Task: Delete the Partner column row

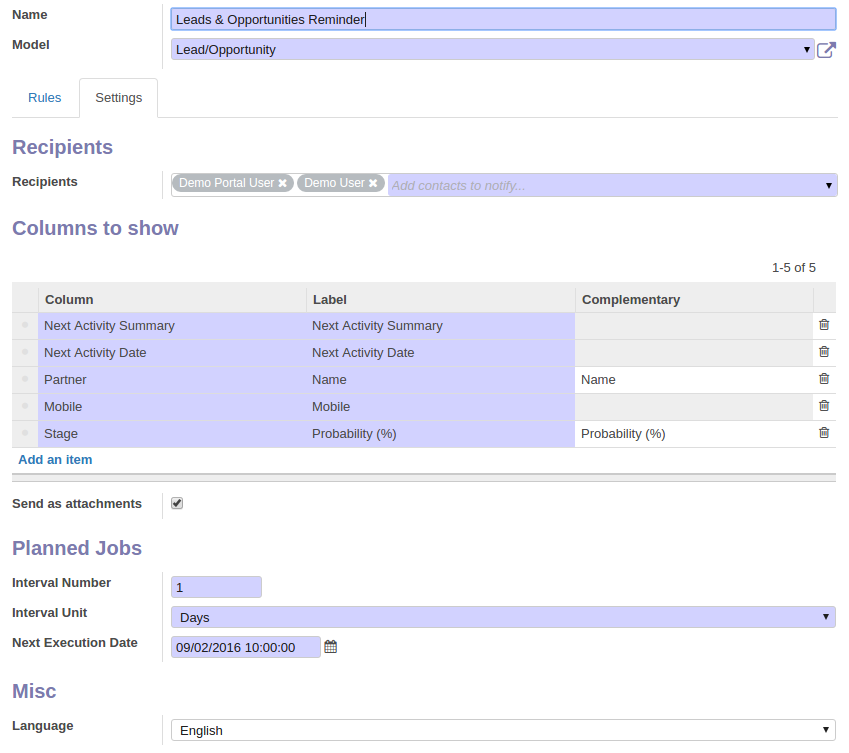Action: tap(824, 379)
